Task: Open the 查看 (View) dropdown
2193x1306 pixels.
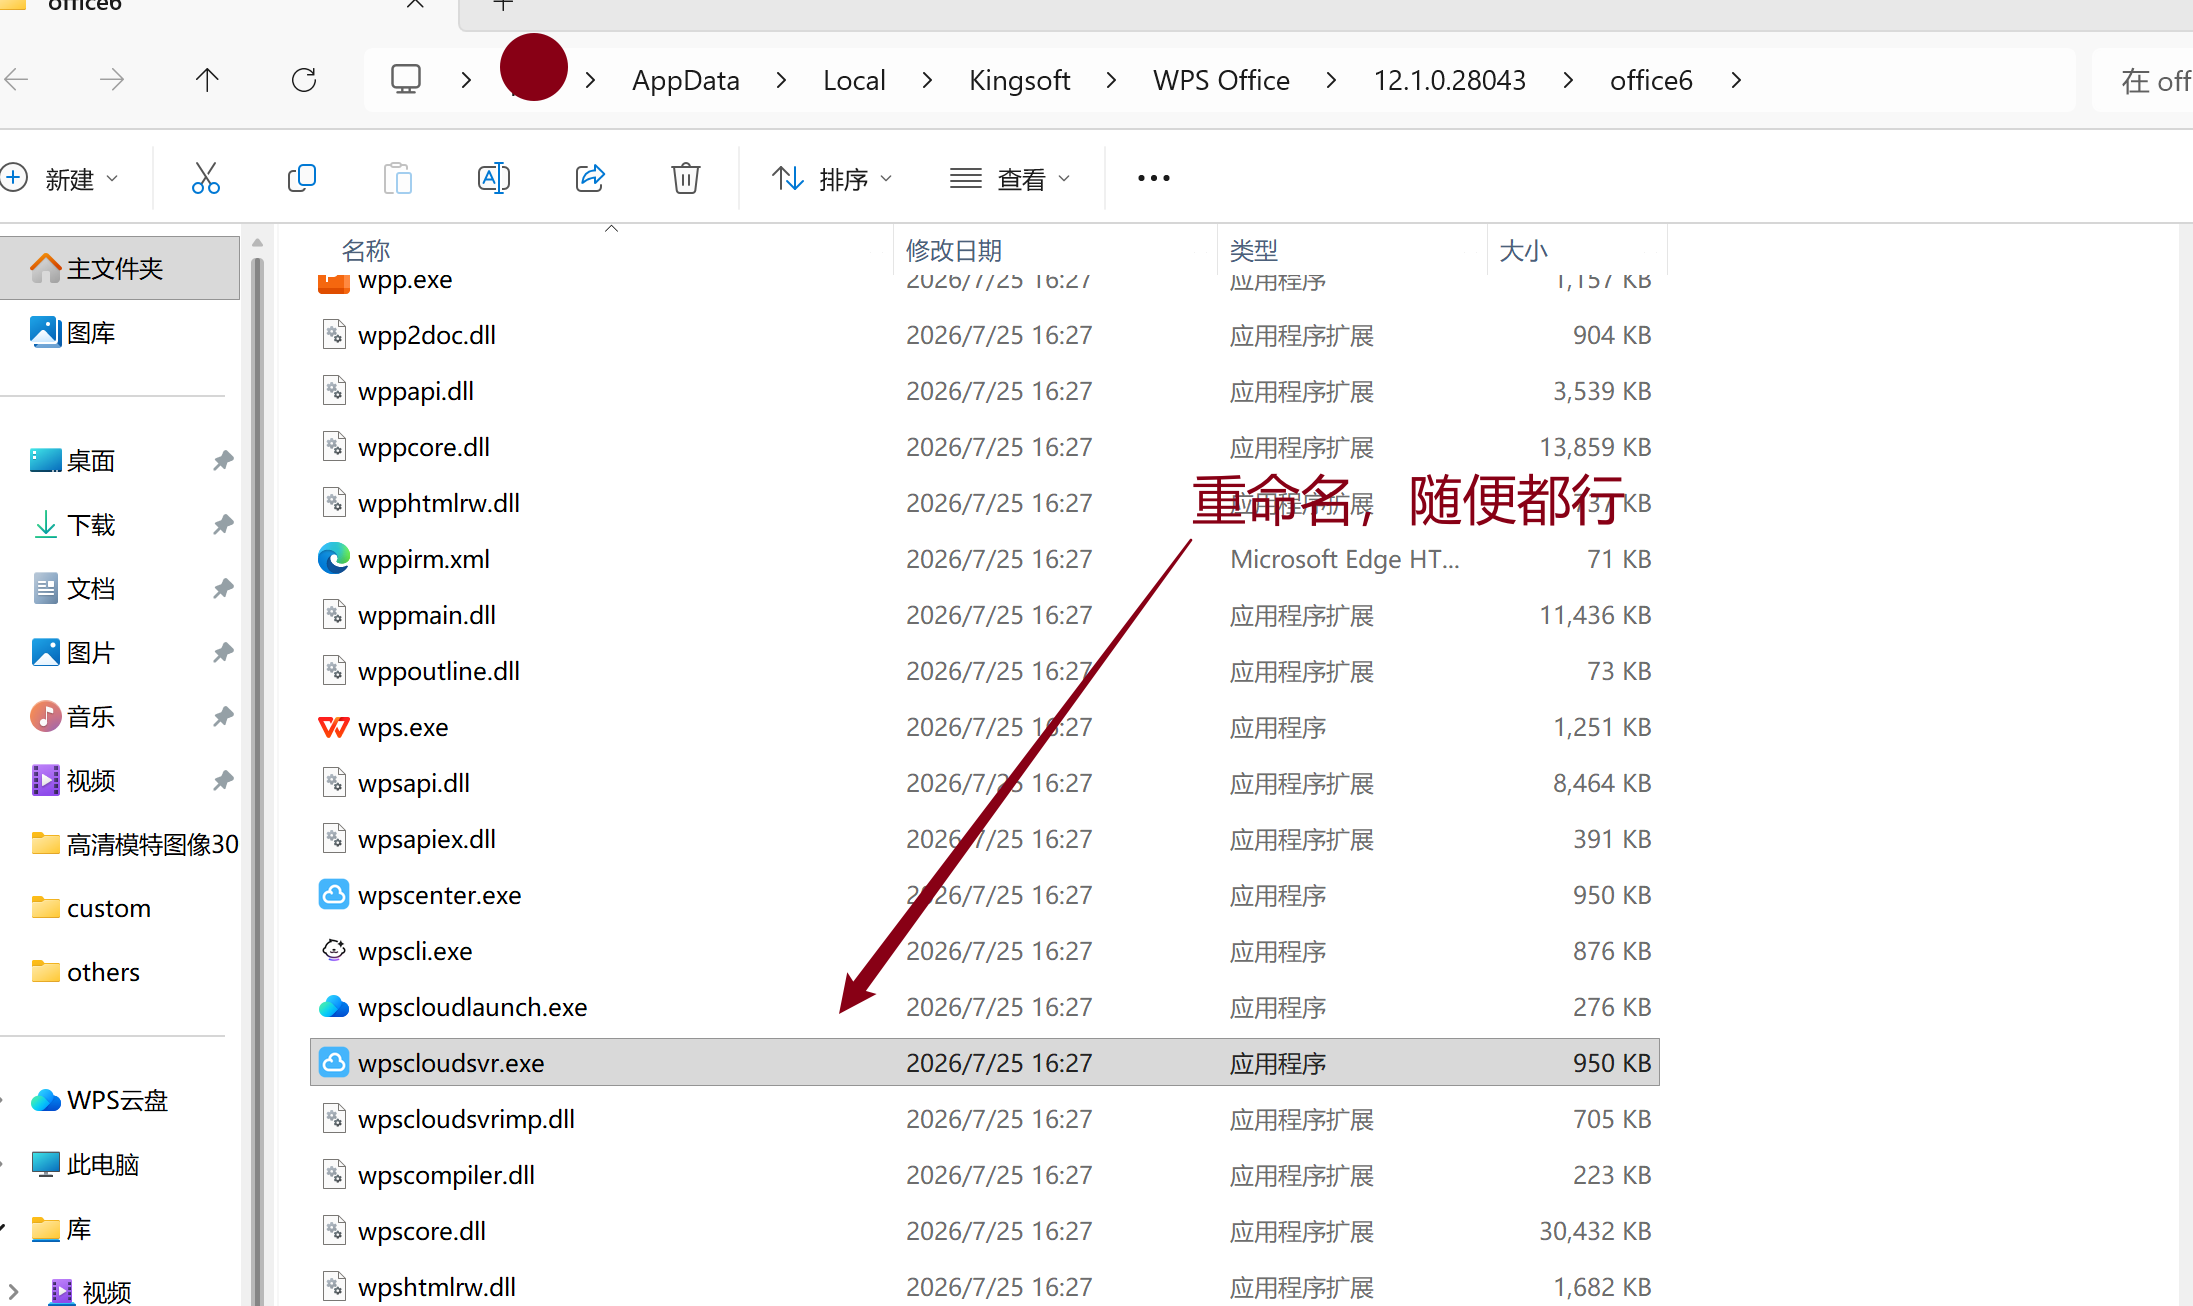Action: click(x=1010, y=179)
